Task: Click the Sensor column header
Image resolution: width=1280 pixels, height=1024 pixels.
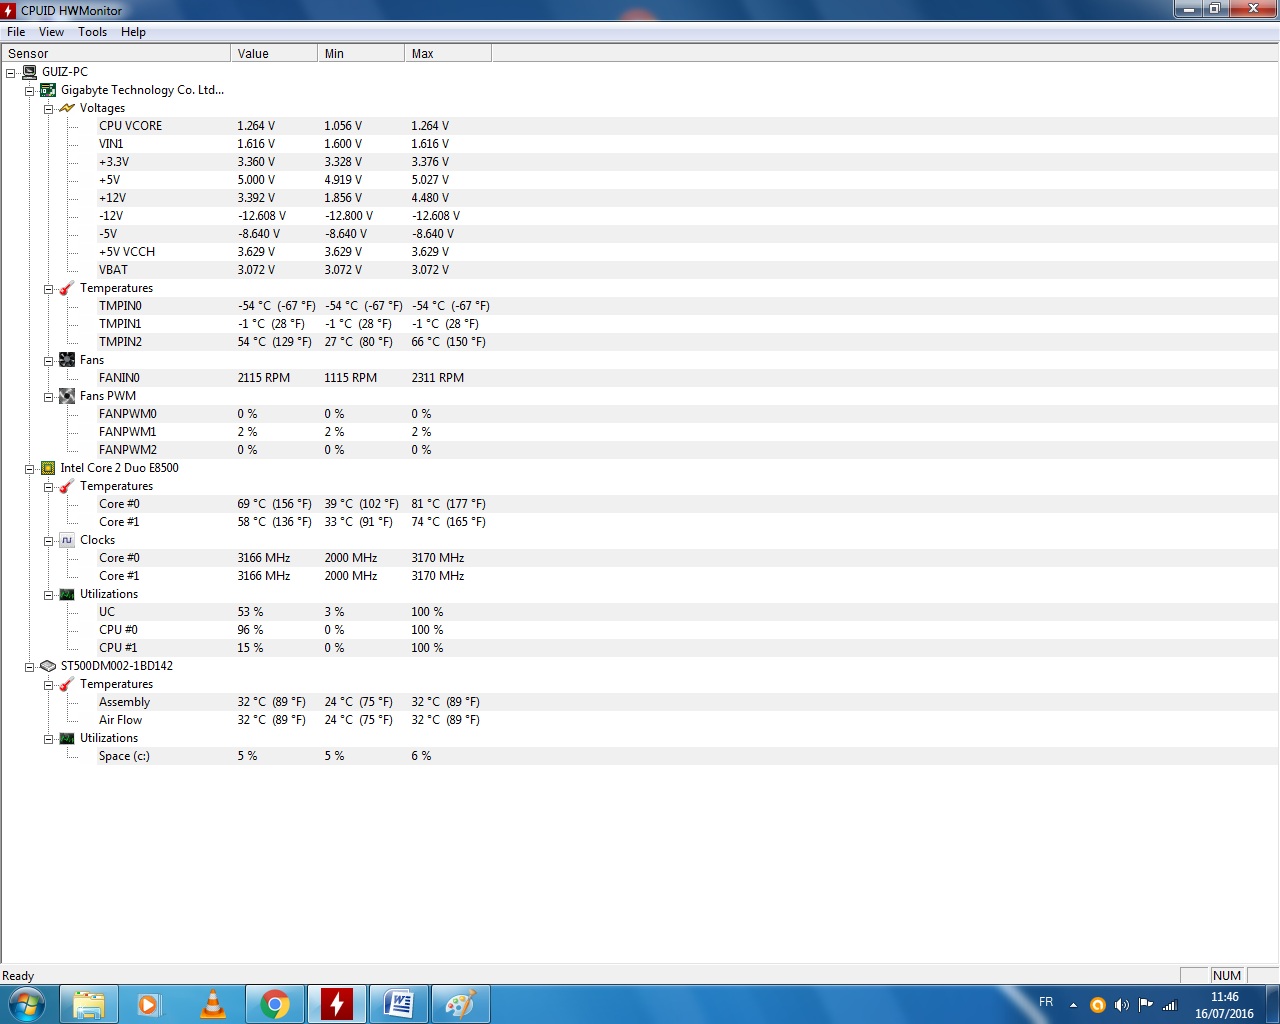Action: point(116,53)
